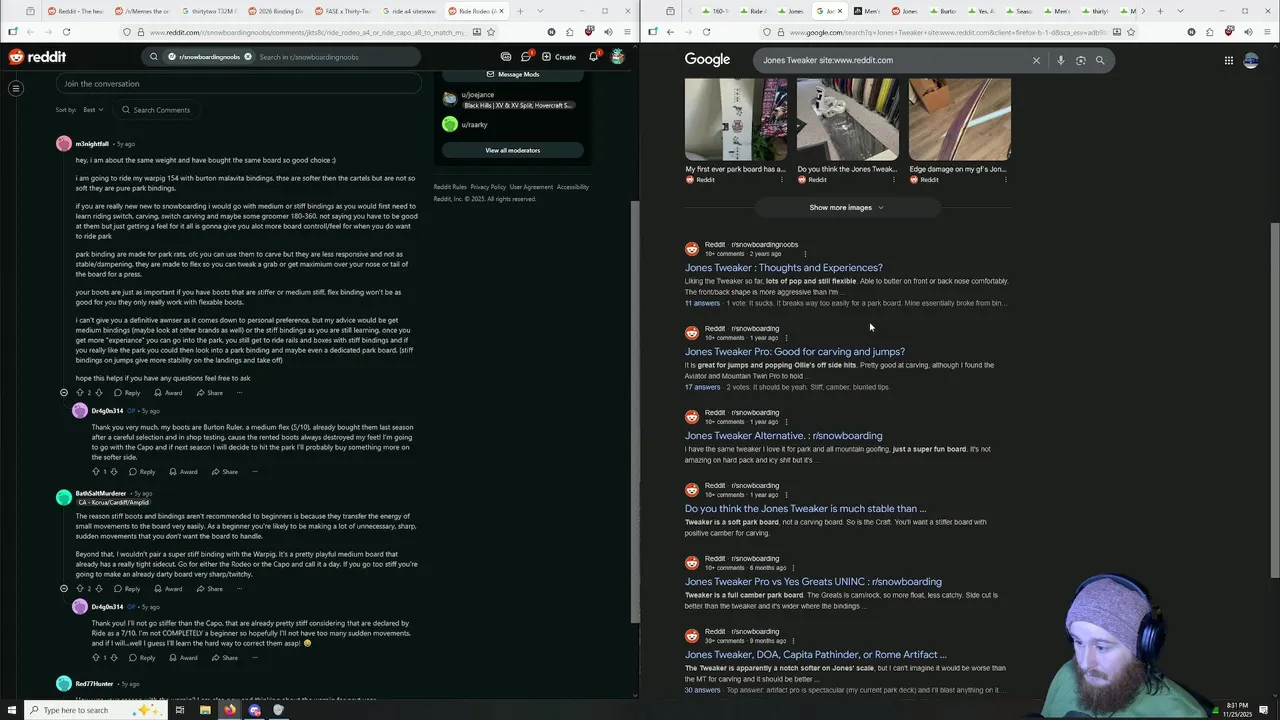The height and width of the screenshot is (720, 1280).
Task: Open Reddit user avatar menu
Action: [x=618, y=57]
